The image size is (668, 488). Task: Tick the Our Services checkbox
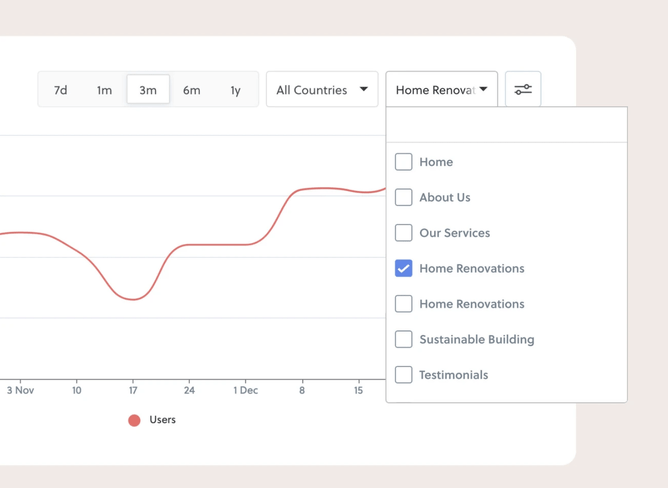click(x=404, y=233)
